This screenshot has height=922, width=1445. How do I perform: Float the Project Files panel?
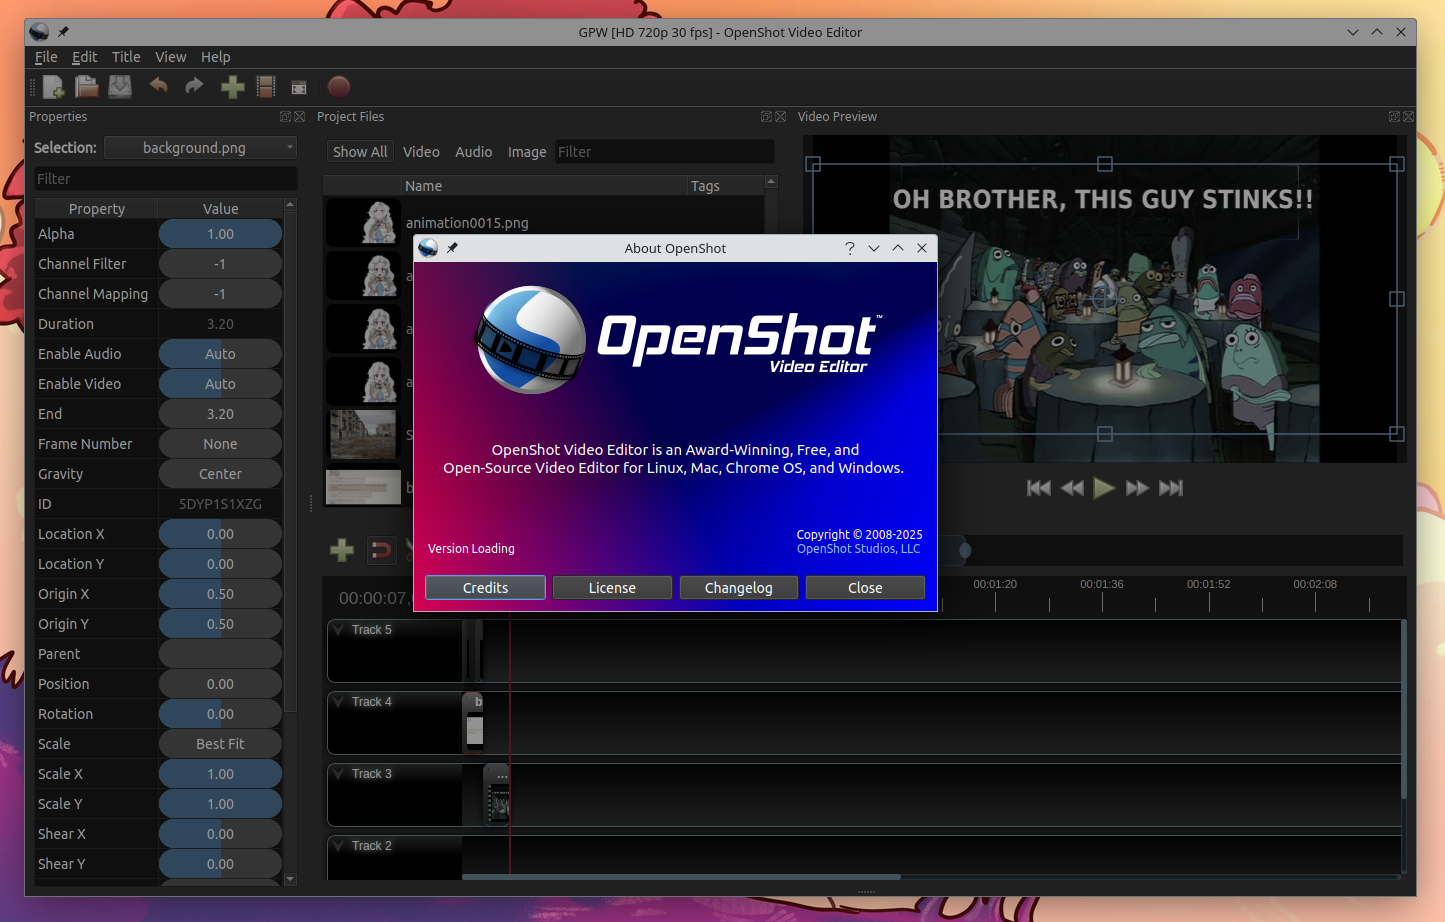tap(766, 117)
